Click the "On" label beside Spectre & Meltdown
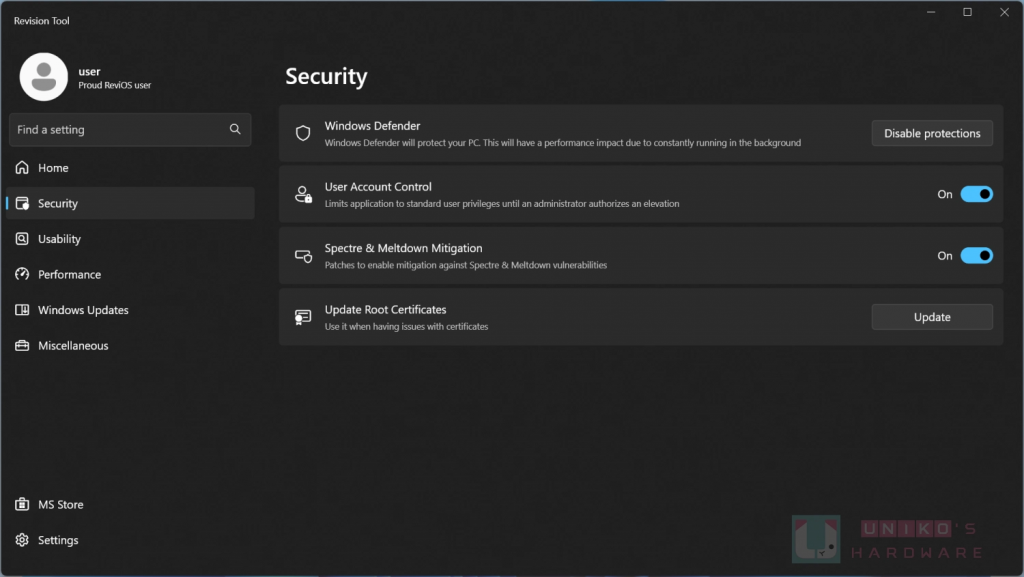 click(x=945, y=256)
